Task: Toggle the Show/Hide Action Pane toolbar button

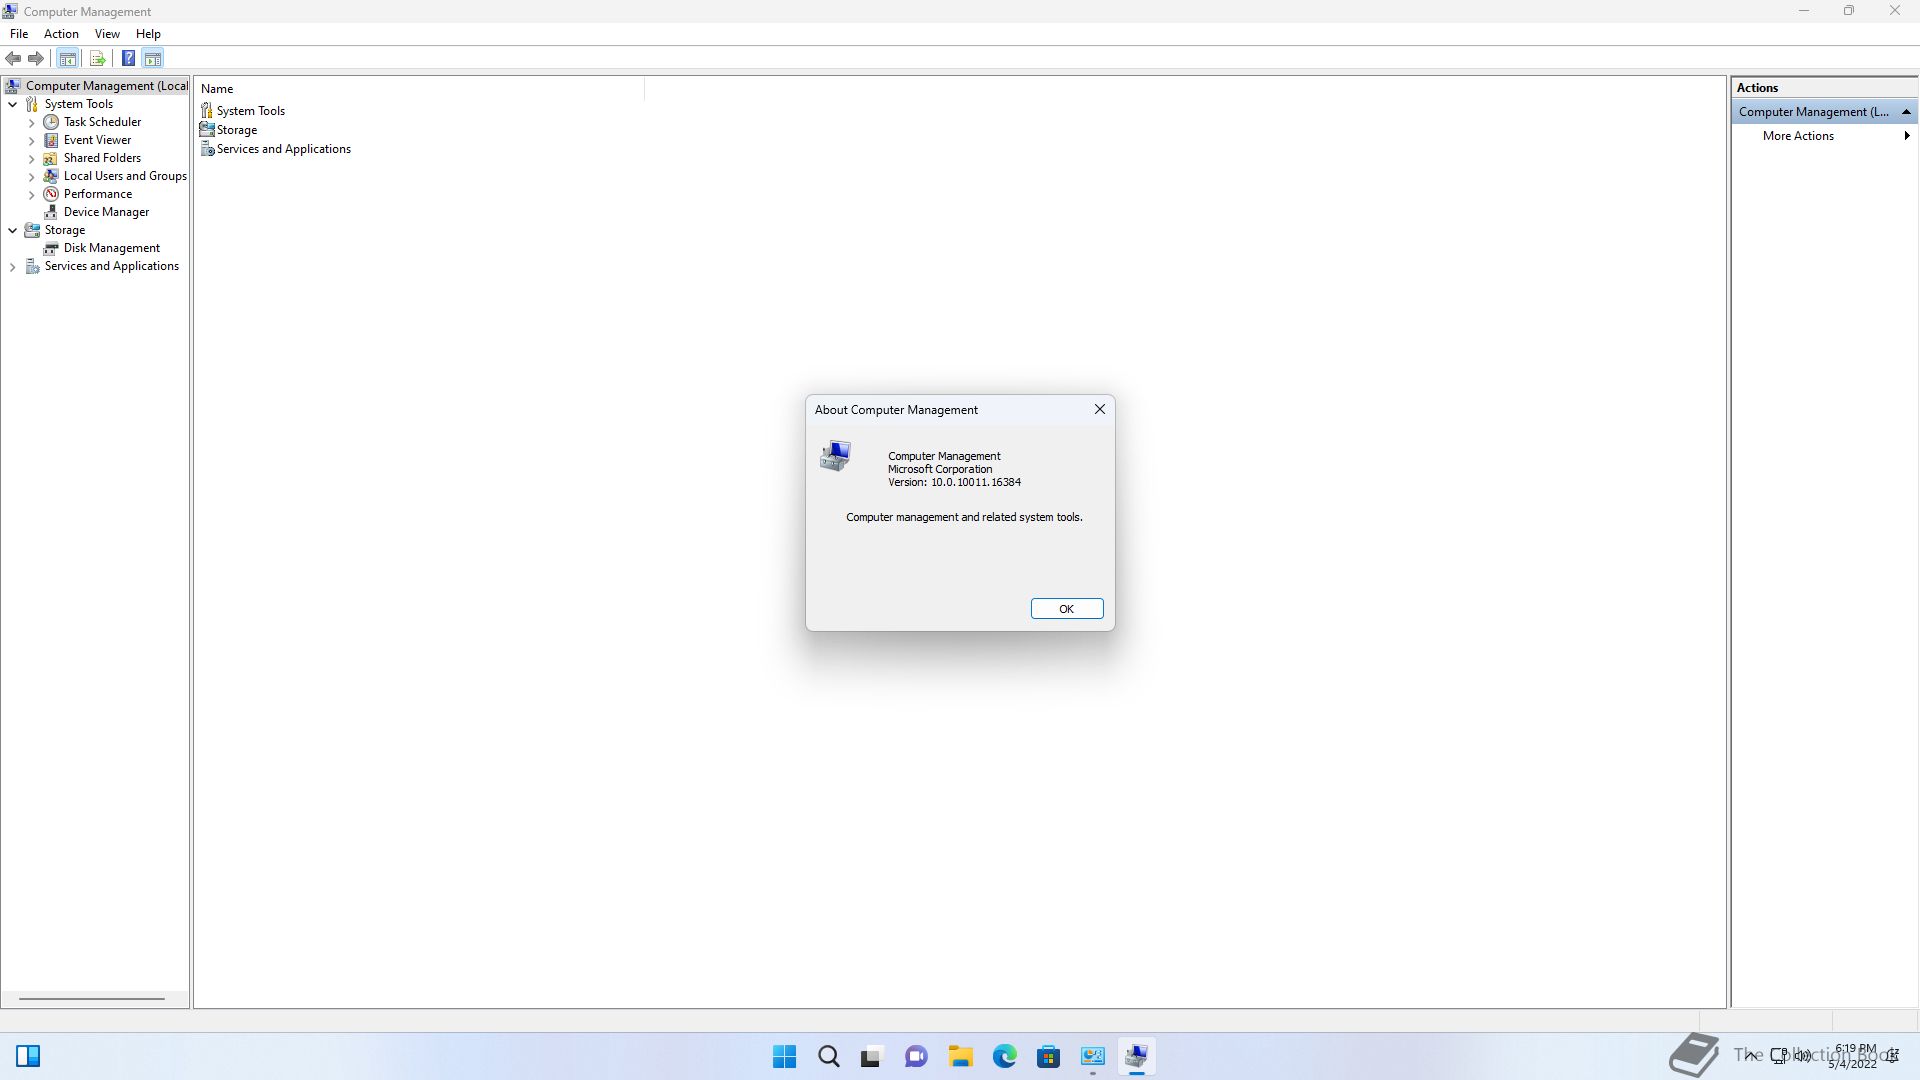Action: [x=153, y=58]
